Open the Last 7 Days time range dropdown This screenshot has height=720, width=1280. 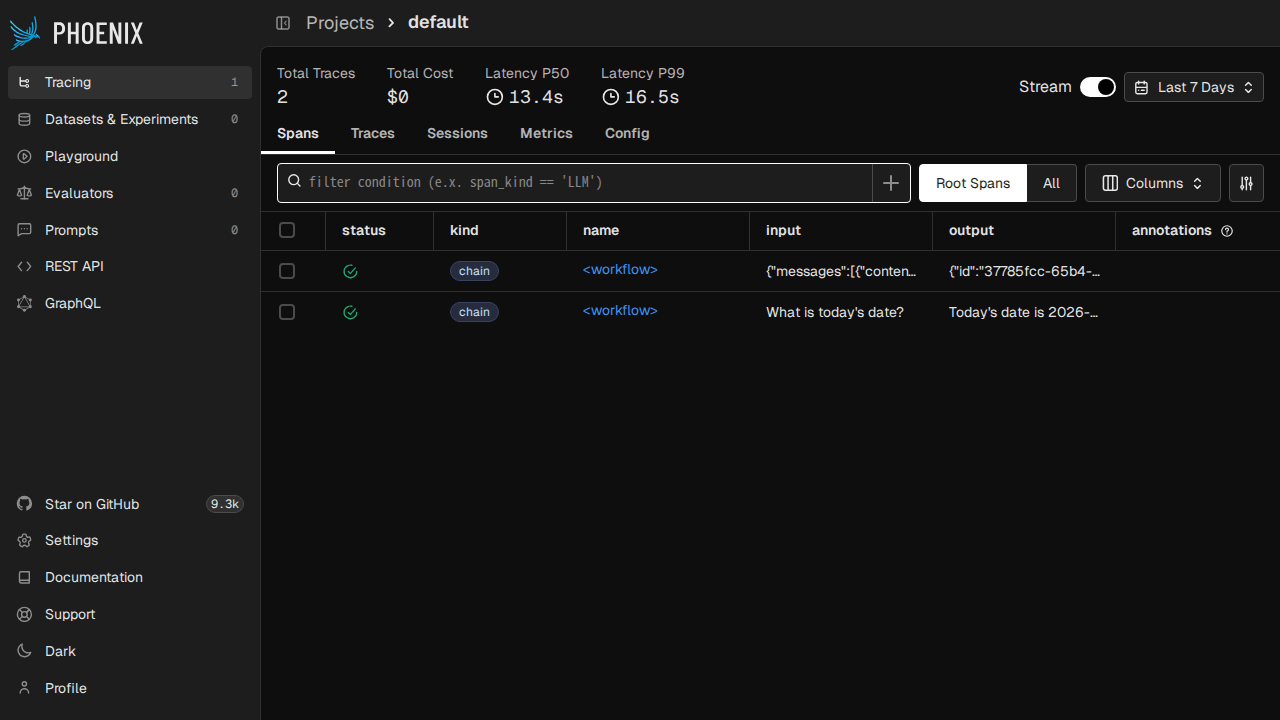point(1193,87)
